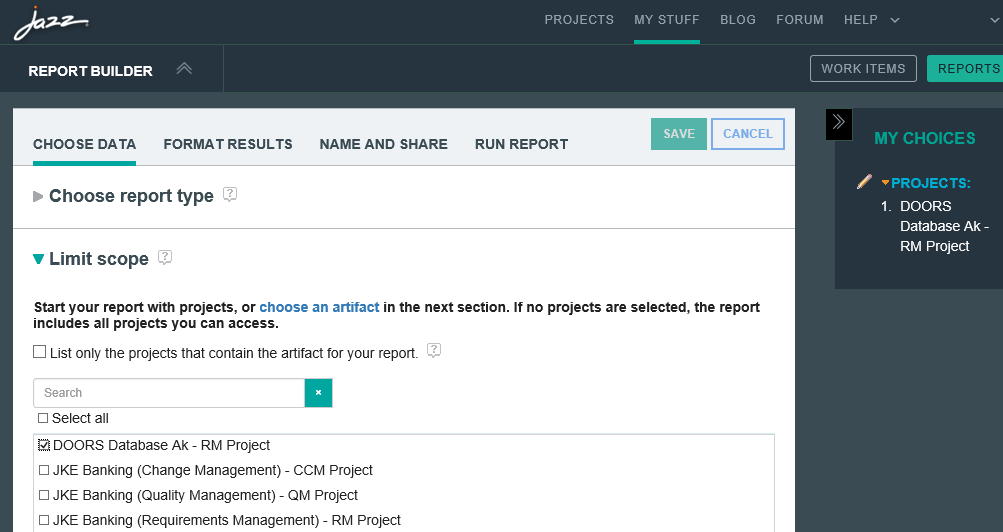Go to My Stuff in top navigation

click(x=667, y=20)
